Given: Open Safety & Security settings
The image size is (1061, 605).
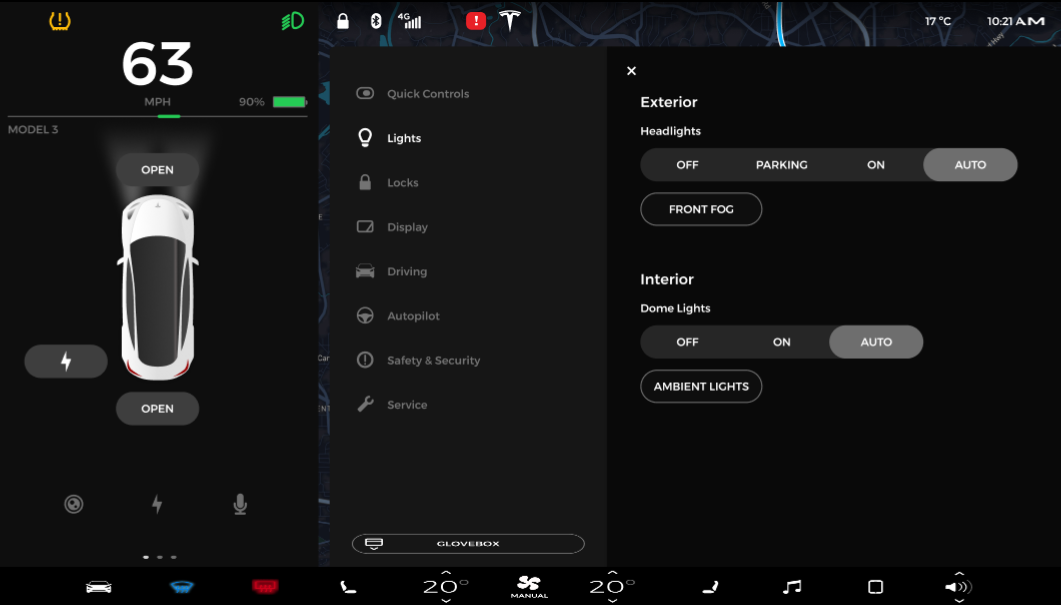Looking at the screenshot, I should click(433, 360).
